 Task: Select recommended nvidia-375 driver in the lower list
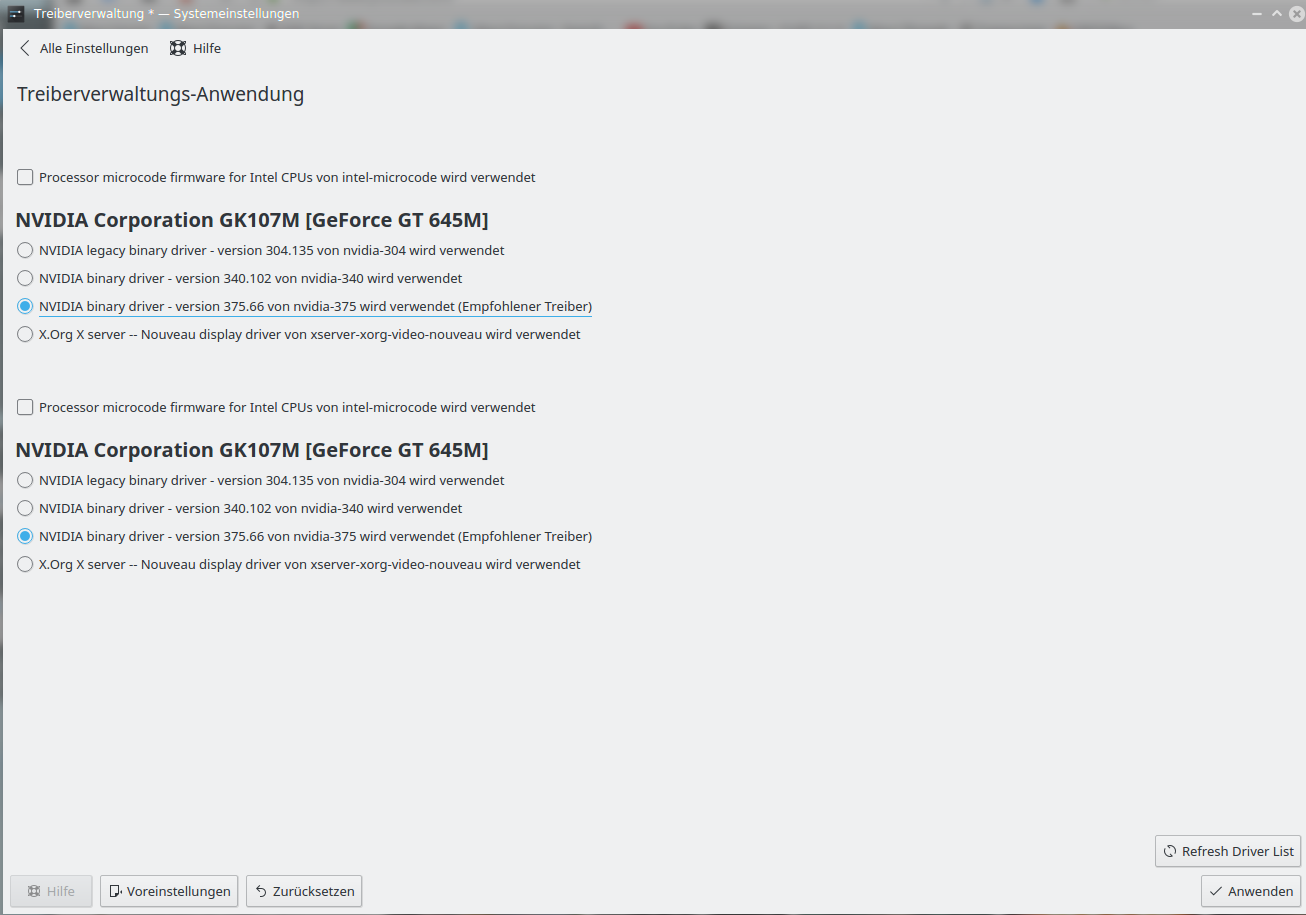(x=25, y=536)
